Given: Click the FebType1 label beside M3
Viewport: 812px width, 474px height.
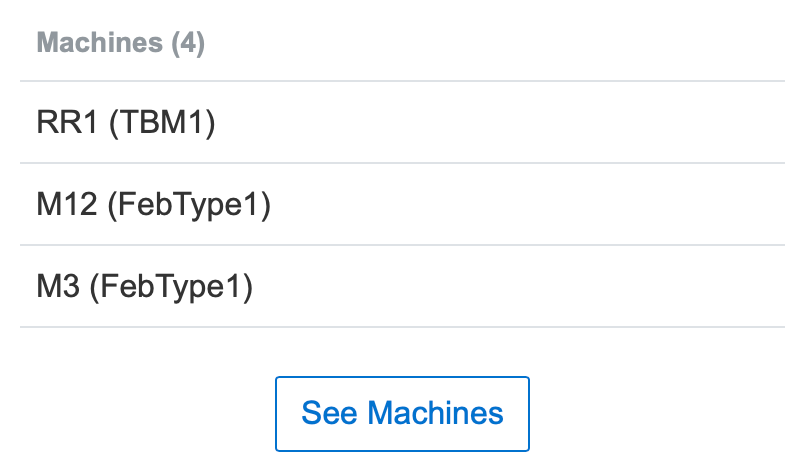Looking at the screenshot, I should [x=171, y=287].
